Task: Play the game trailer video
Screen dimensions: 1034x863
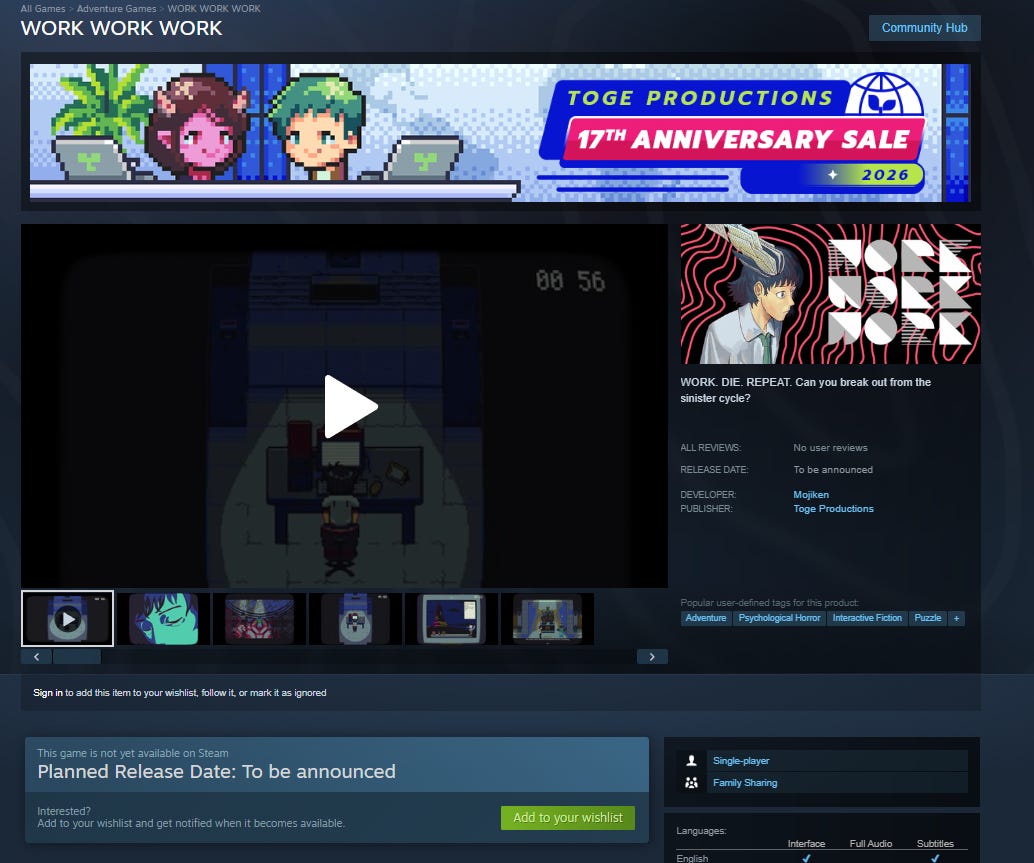Action: click(x=351, y=406)
